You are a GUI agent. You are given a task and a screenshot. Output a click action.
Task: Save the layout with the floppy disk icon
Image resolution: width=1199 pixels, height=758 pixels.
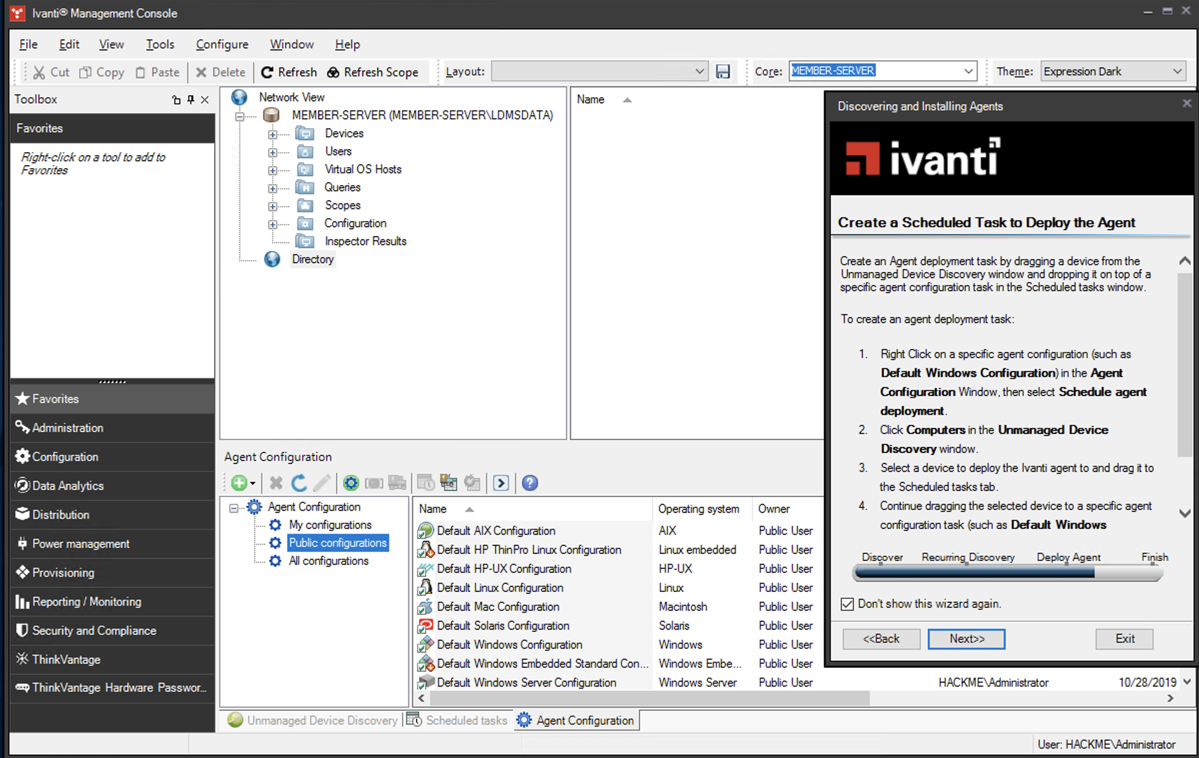tap(723, 72)
